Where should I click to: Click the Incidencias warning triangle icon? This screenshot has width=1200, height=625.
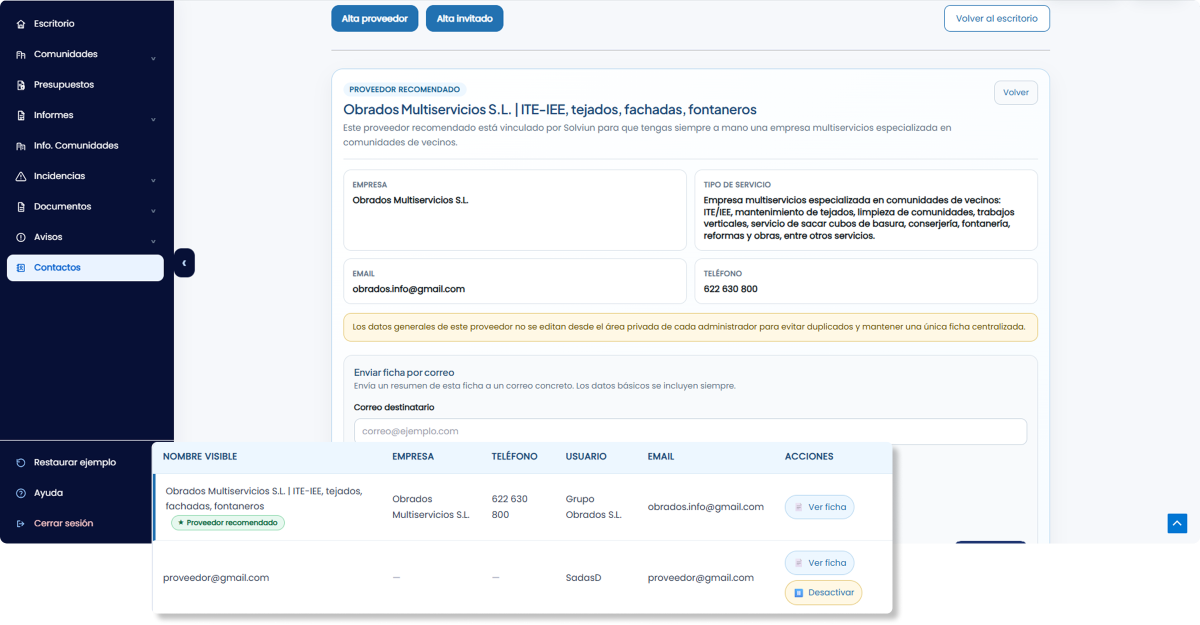click(x=21, y=177)
